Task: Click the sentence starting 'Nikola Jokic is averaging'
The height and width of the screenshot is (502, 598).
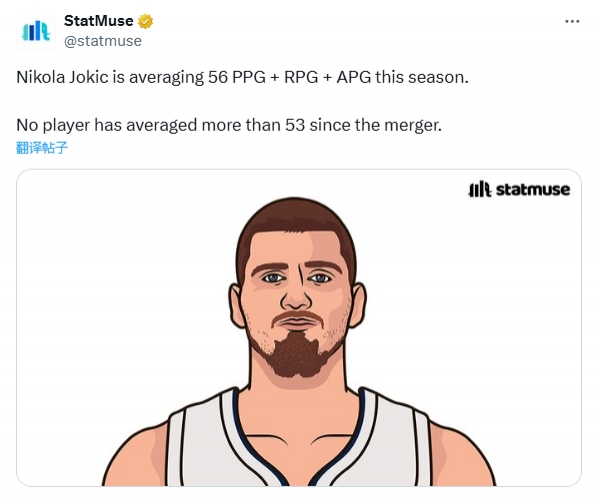Action: coord(242,77)
